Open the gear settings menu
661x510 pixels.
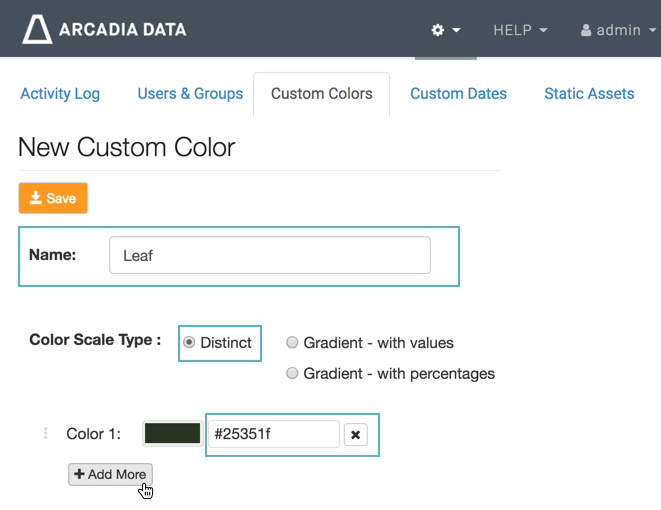click(x=445, y=30)
